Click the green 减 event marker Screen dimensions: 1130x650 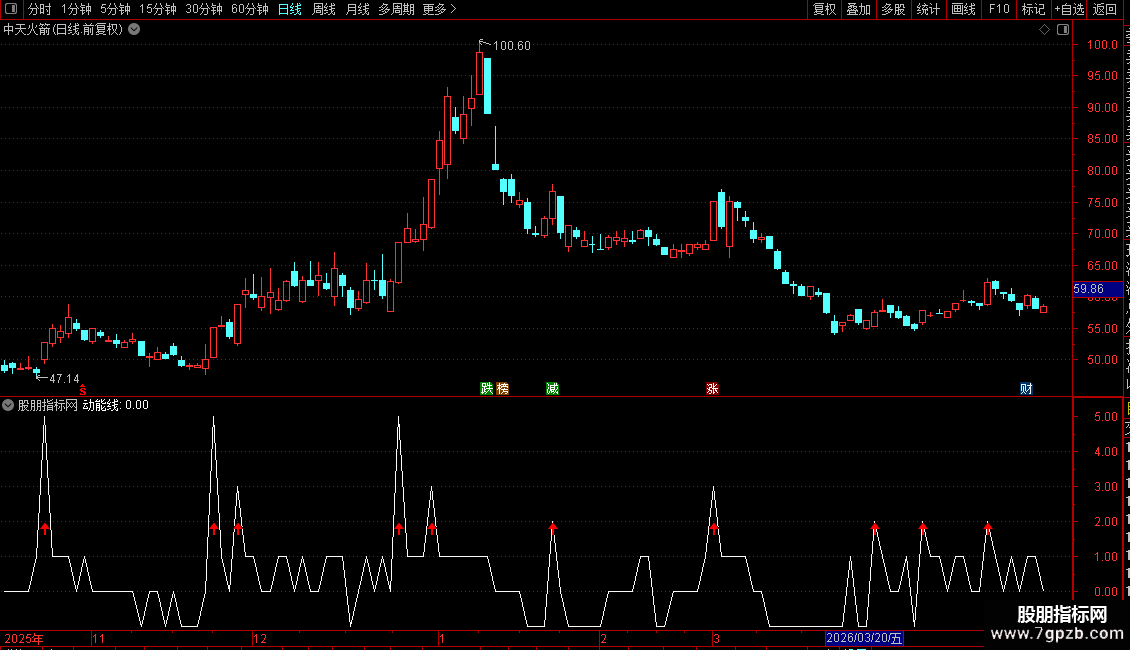[552, 388]
